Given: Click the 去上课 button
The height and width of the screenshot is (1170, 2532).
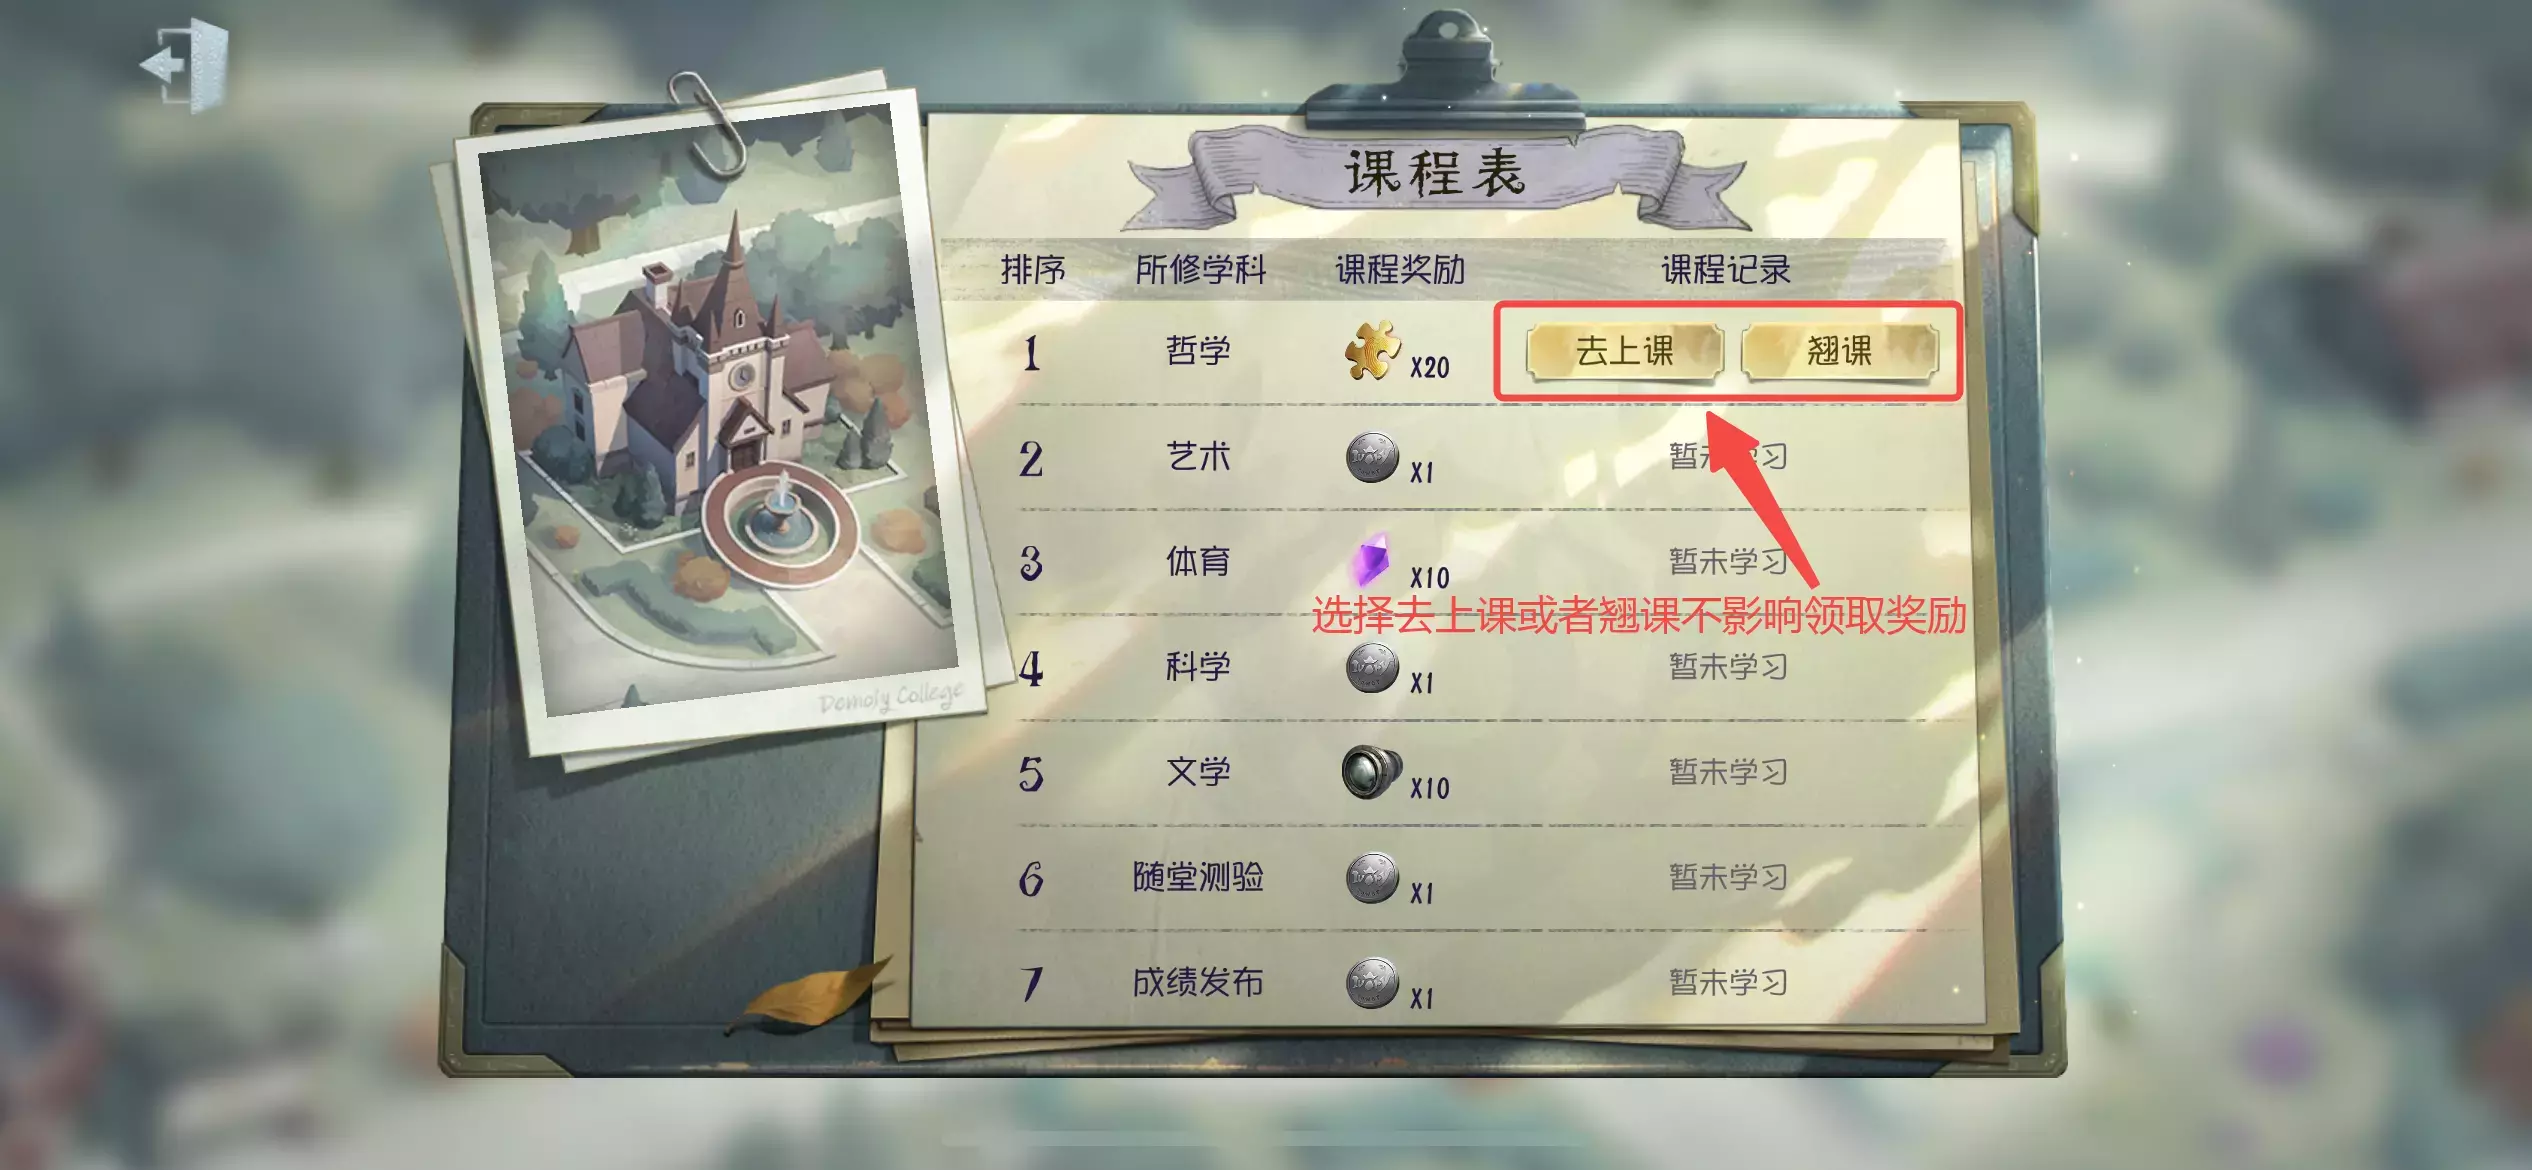Looking at the screenshot, I should (x=1624, y=351).
